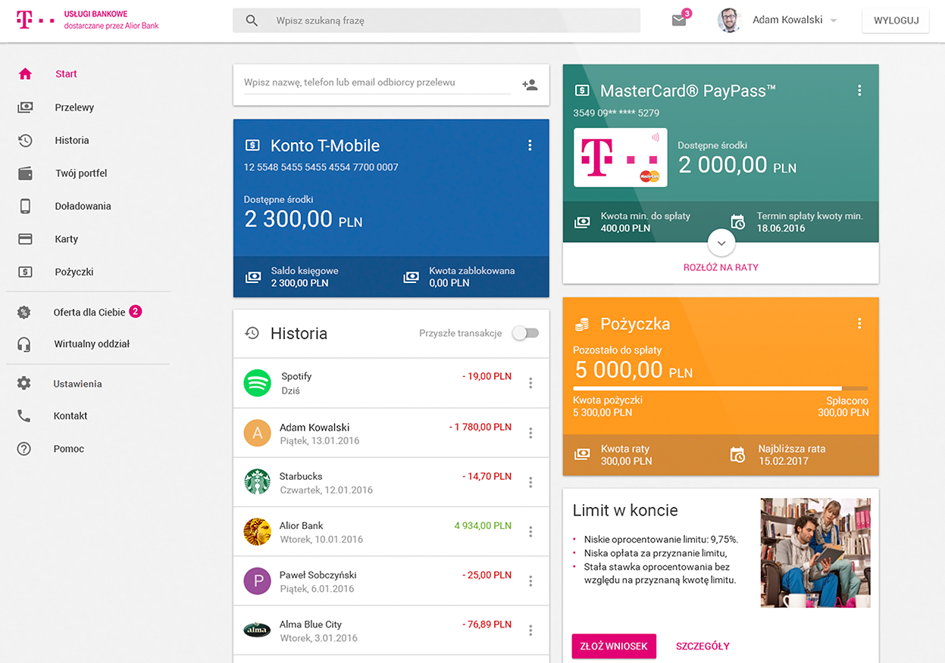
Task: Click the recipient name, phone or email field
Action: (x=377, y=83)
